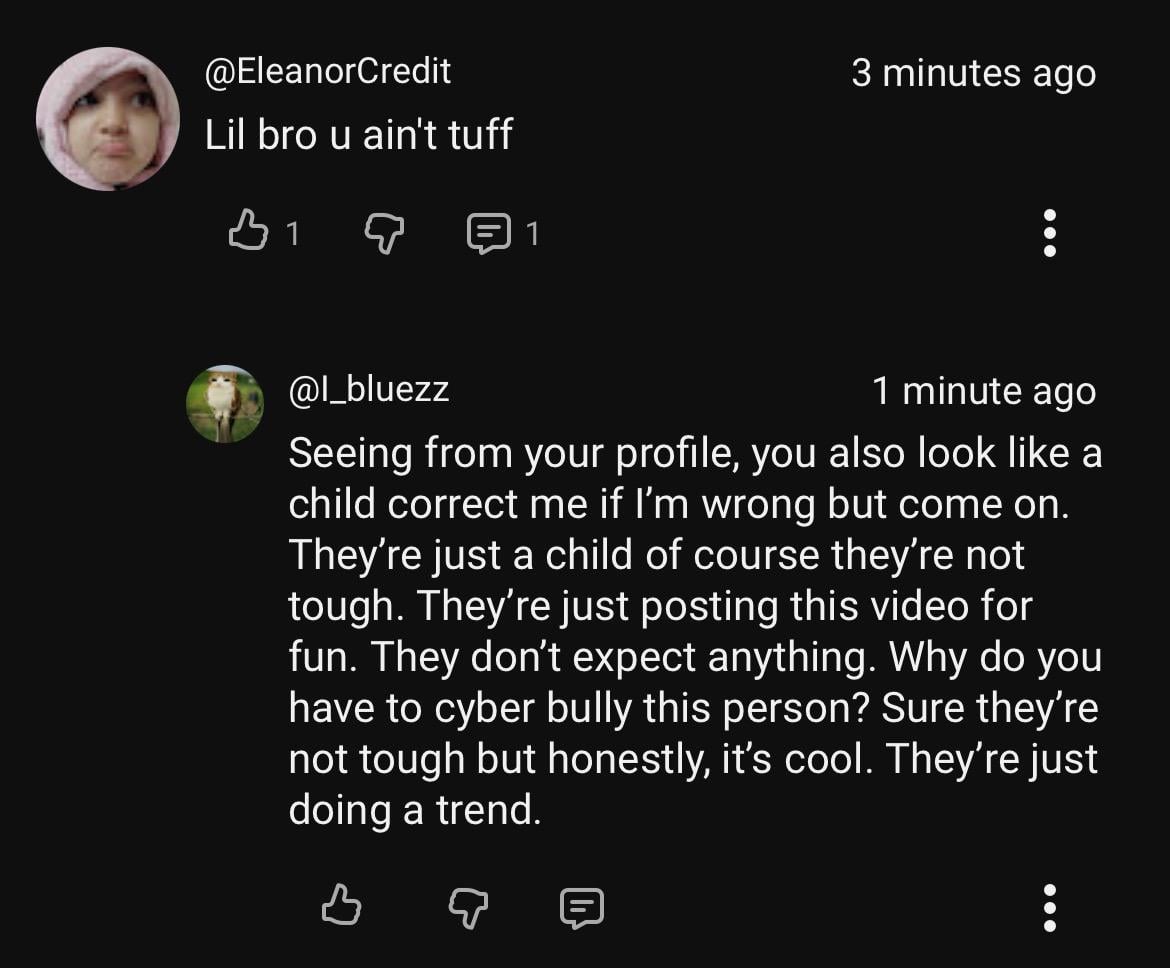This screenshot has height=968, width=1170.
Task: Open more options for I_bluezz's reply
Action: [1049, 906]
